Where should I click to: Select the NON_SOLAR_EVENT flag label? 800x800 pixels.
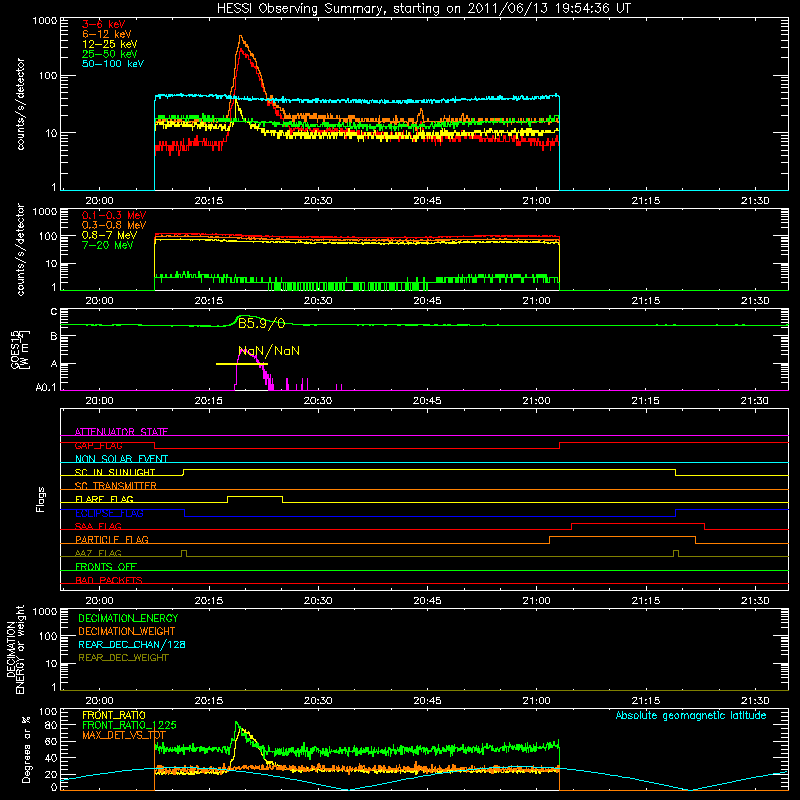click(121, 459)
